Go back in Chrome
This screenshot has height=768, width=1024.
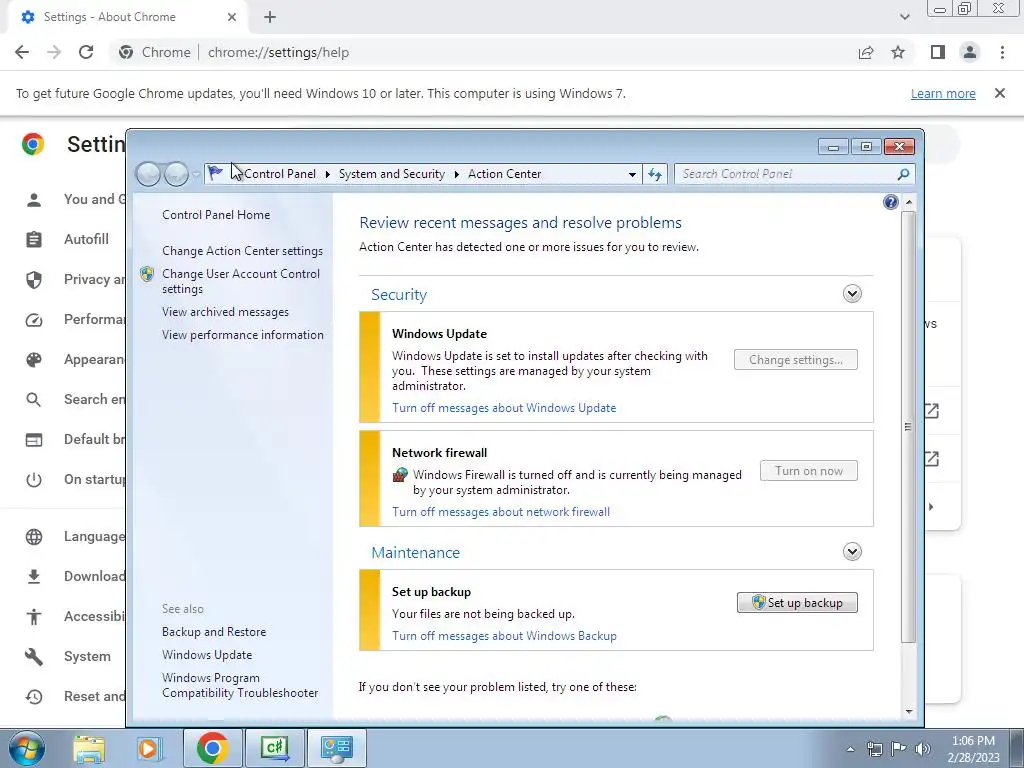pyautogui.click(x=22, y=52)
